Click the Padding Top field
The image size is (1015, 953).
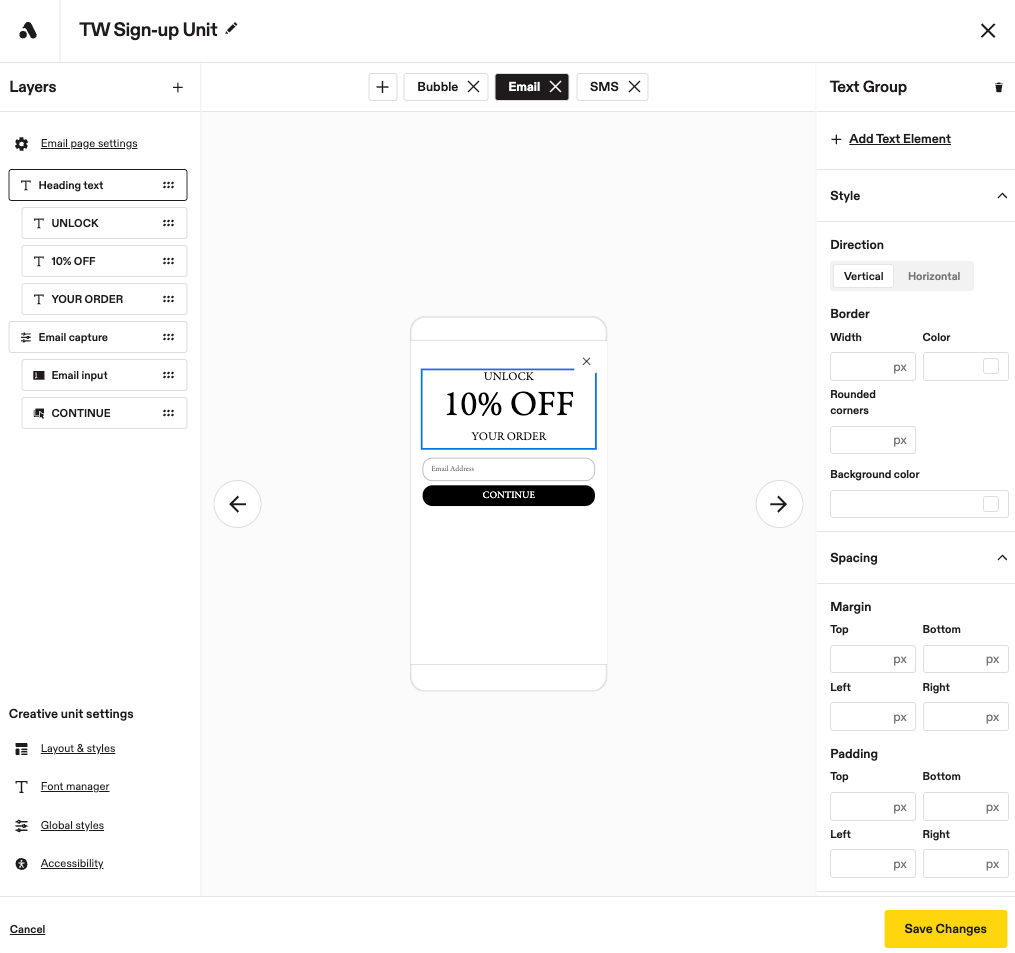(873, 807)
